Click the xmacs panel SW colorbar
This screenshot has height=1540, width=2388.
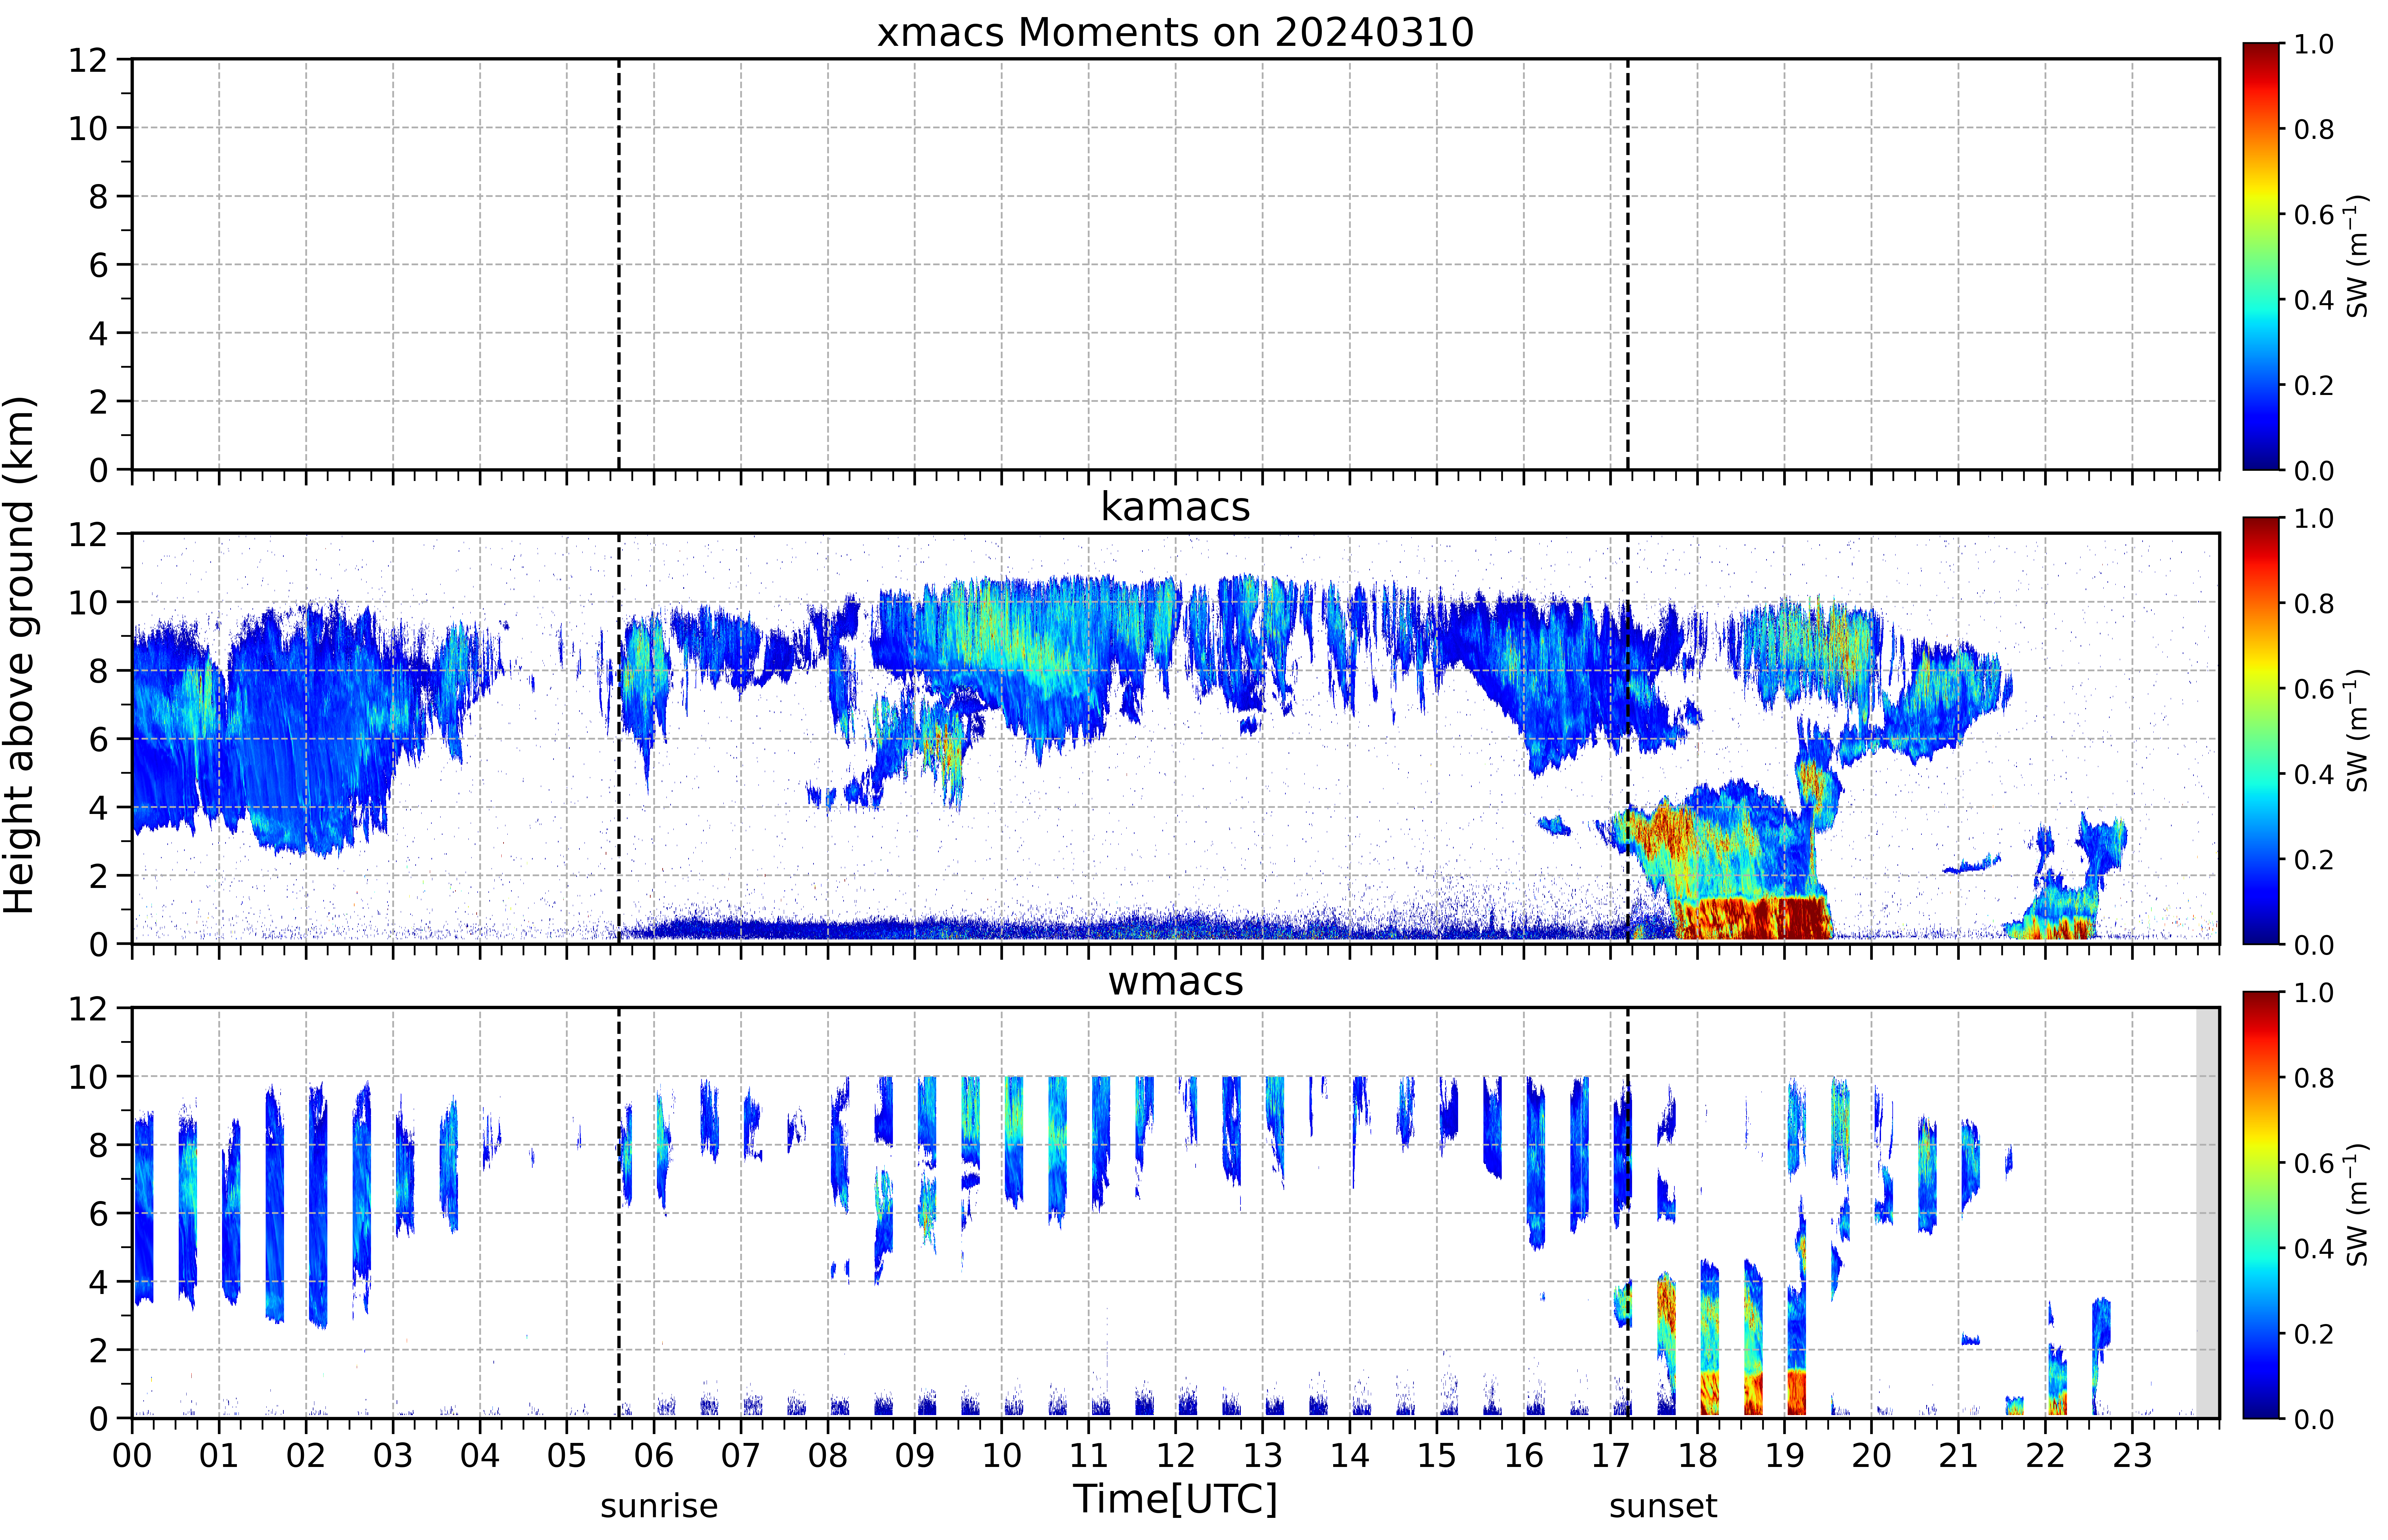[2261, 256]
